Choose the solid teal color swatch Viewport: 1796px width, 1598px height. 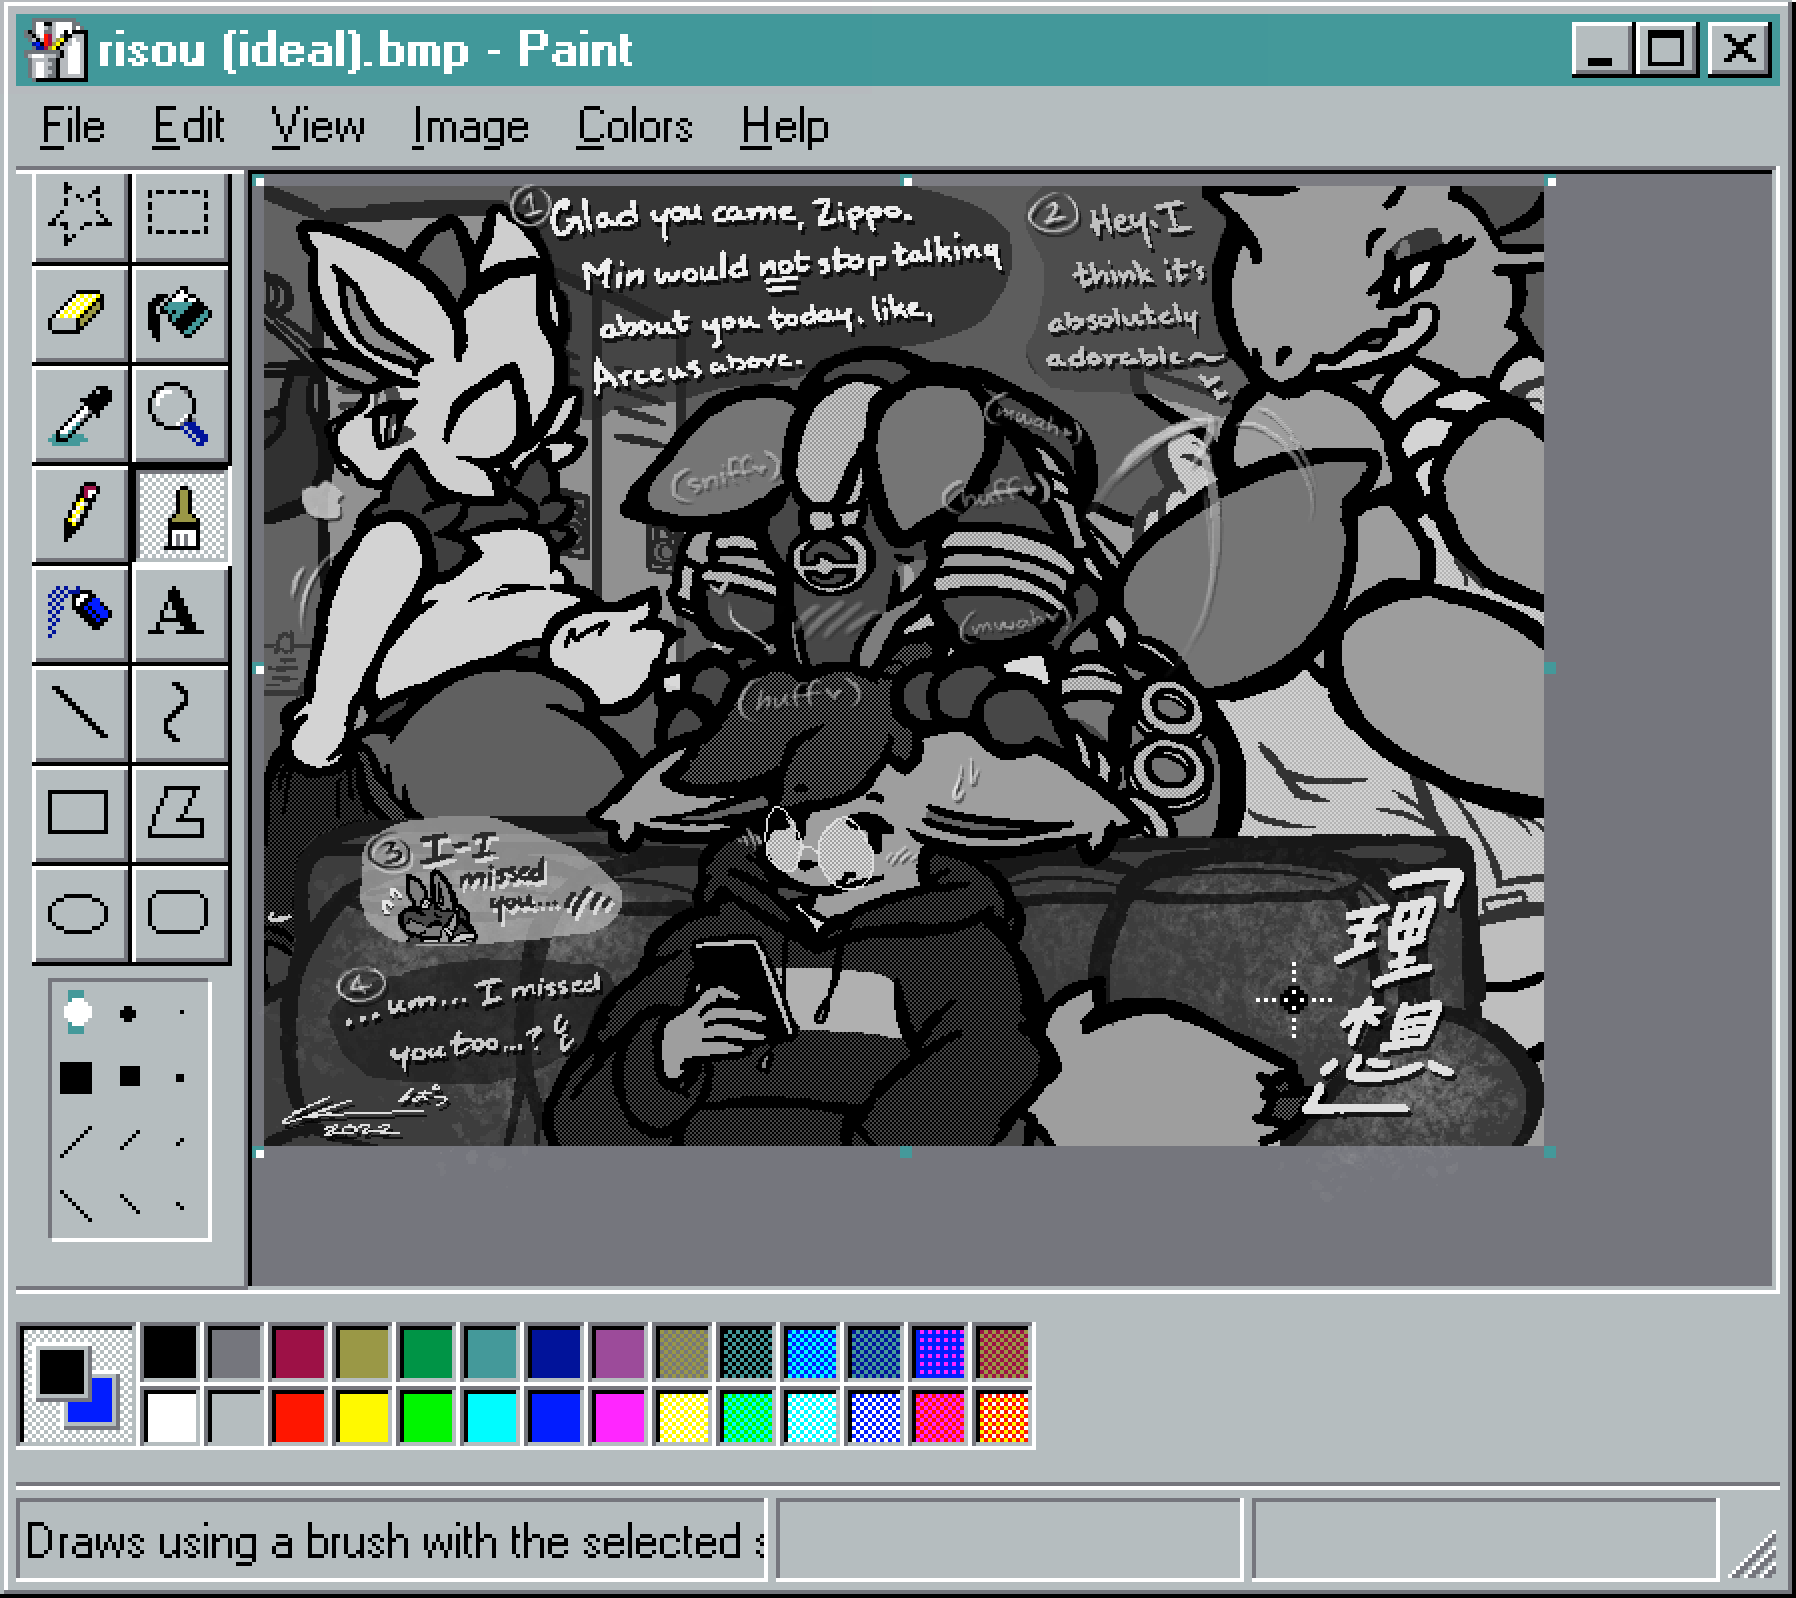[x=491, y=1352]
